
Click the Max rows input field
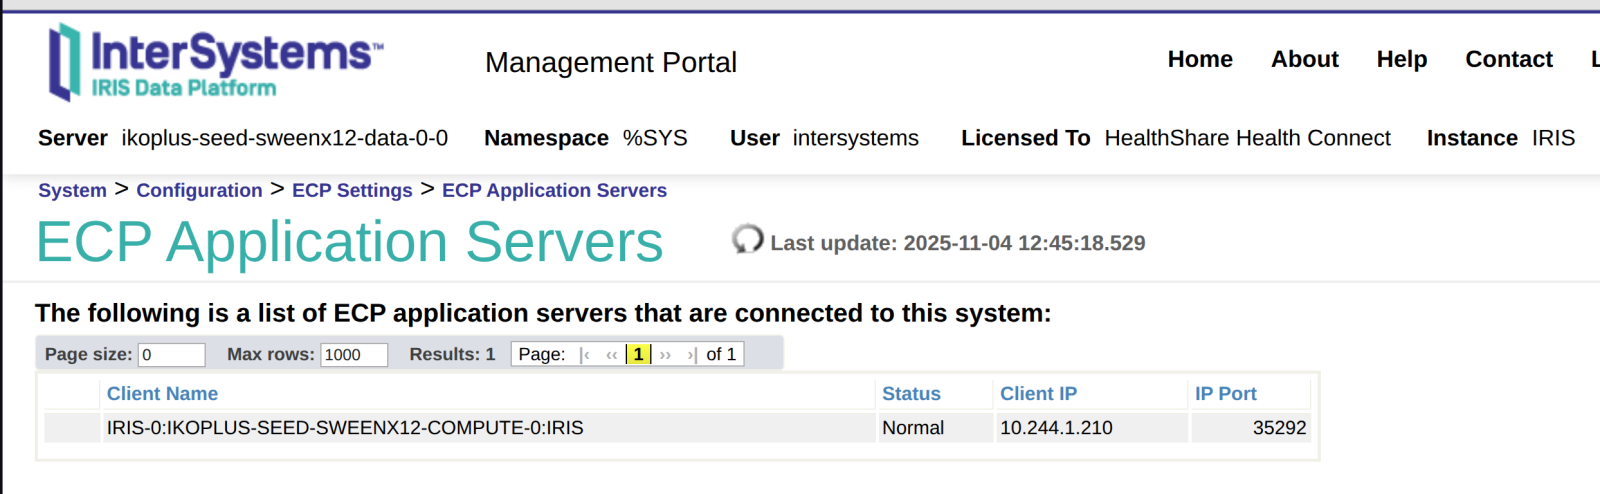tap(353, 355)
